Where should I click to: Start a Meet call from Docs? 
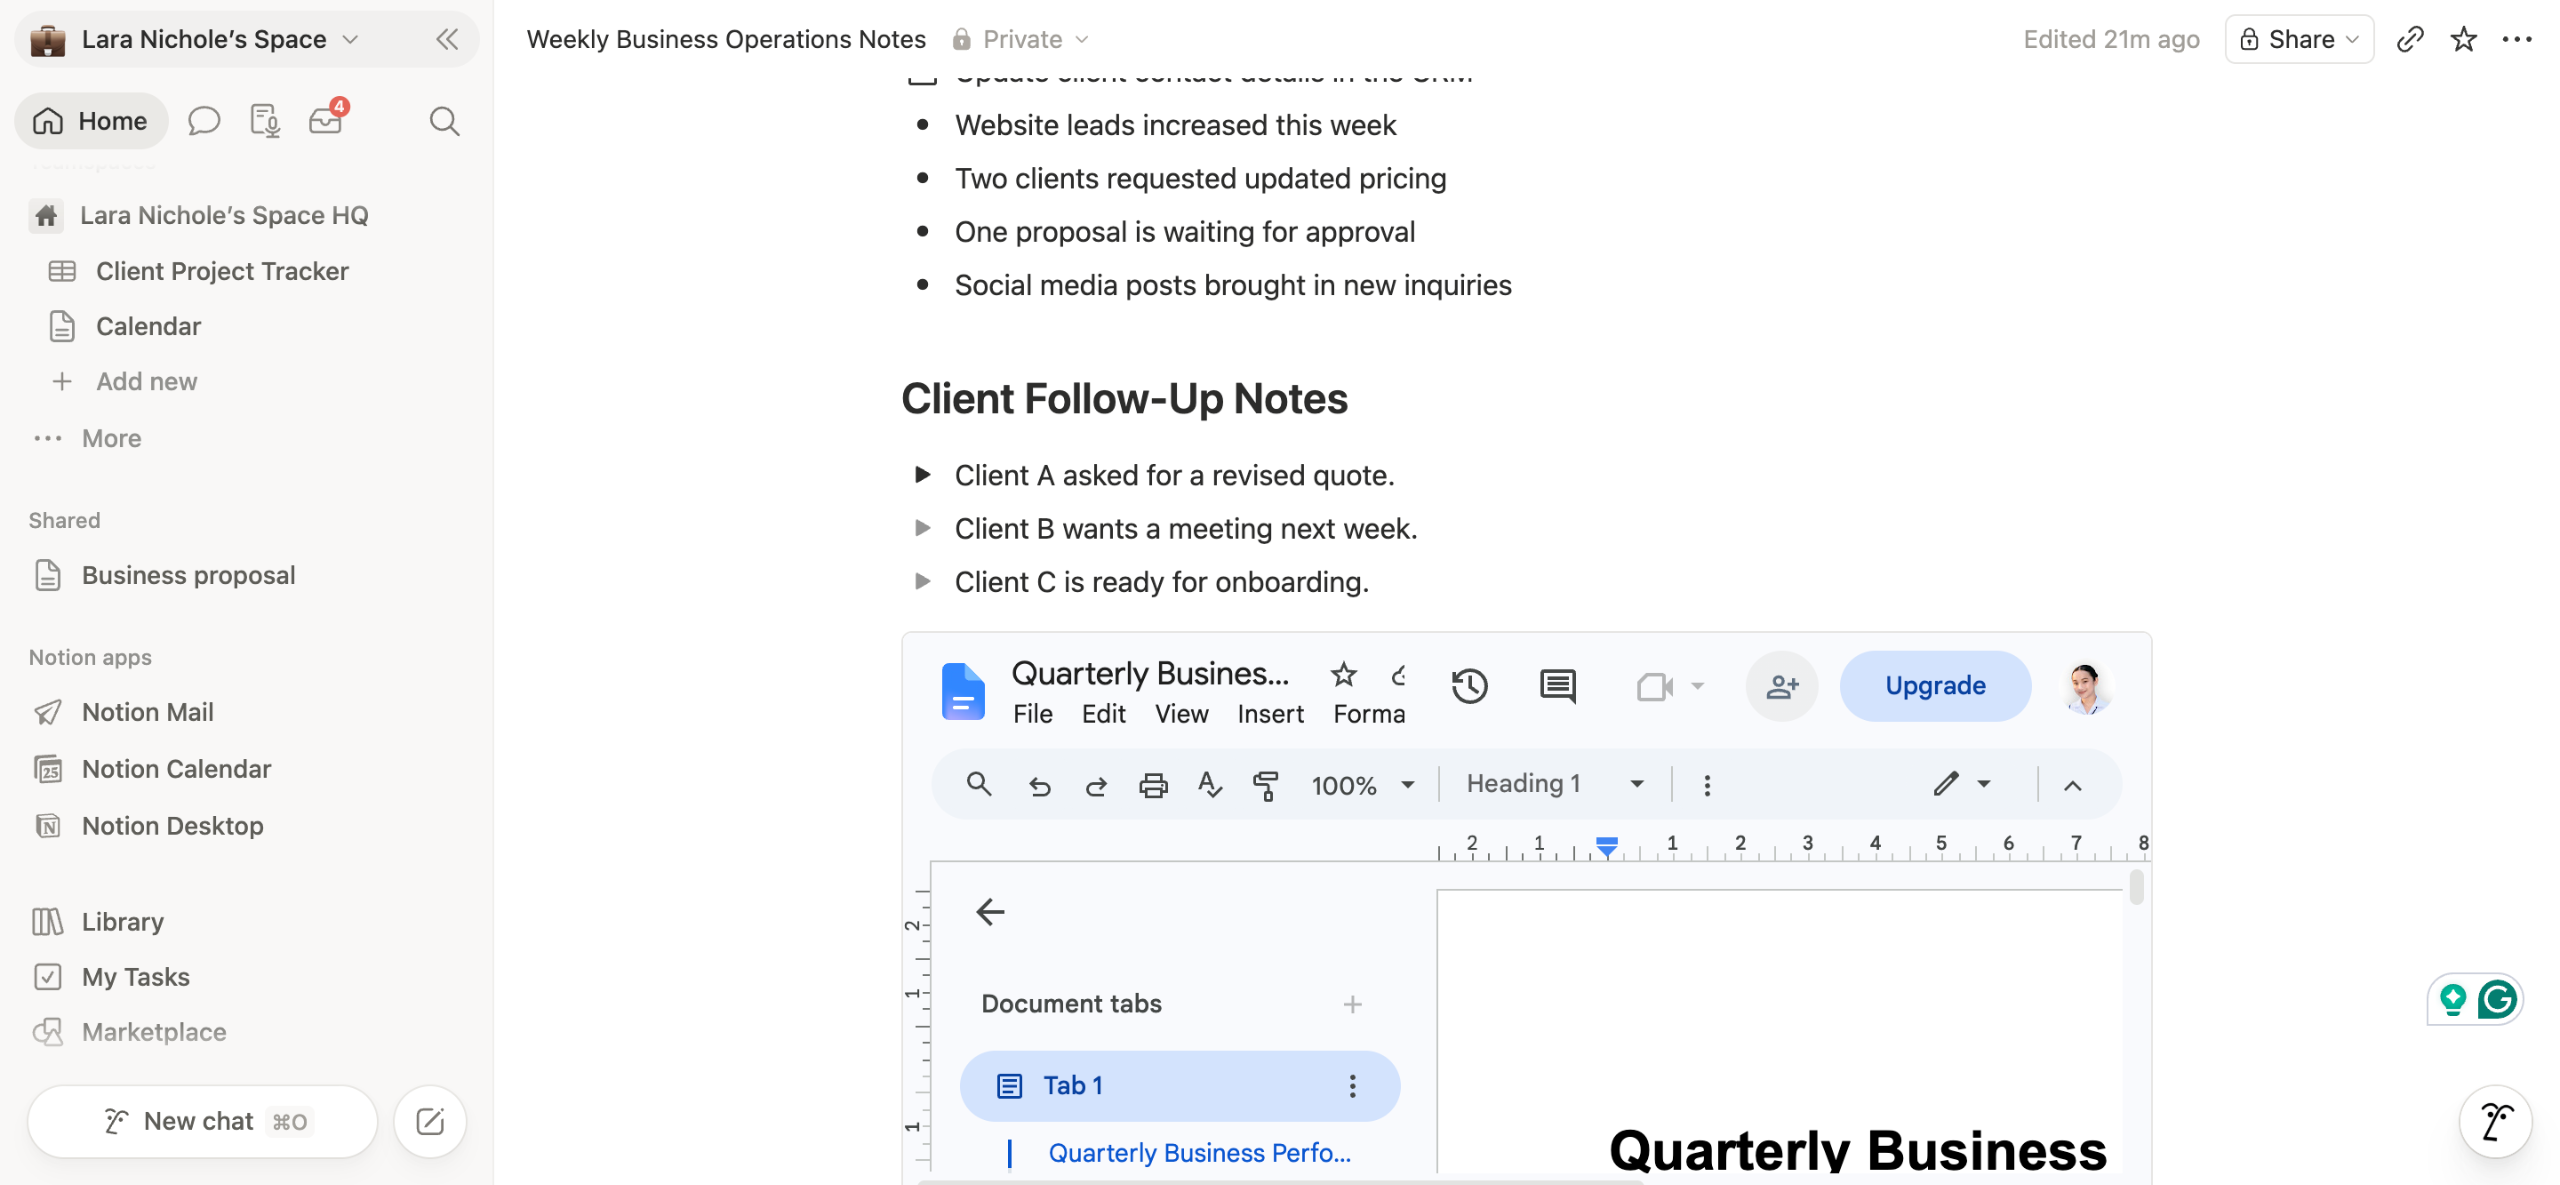1654,687
